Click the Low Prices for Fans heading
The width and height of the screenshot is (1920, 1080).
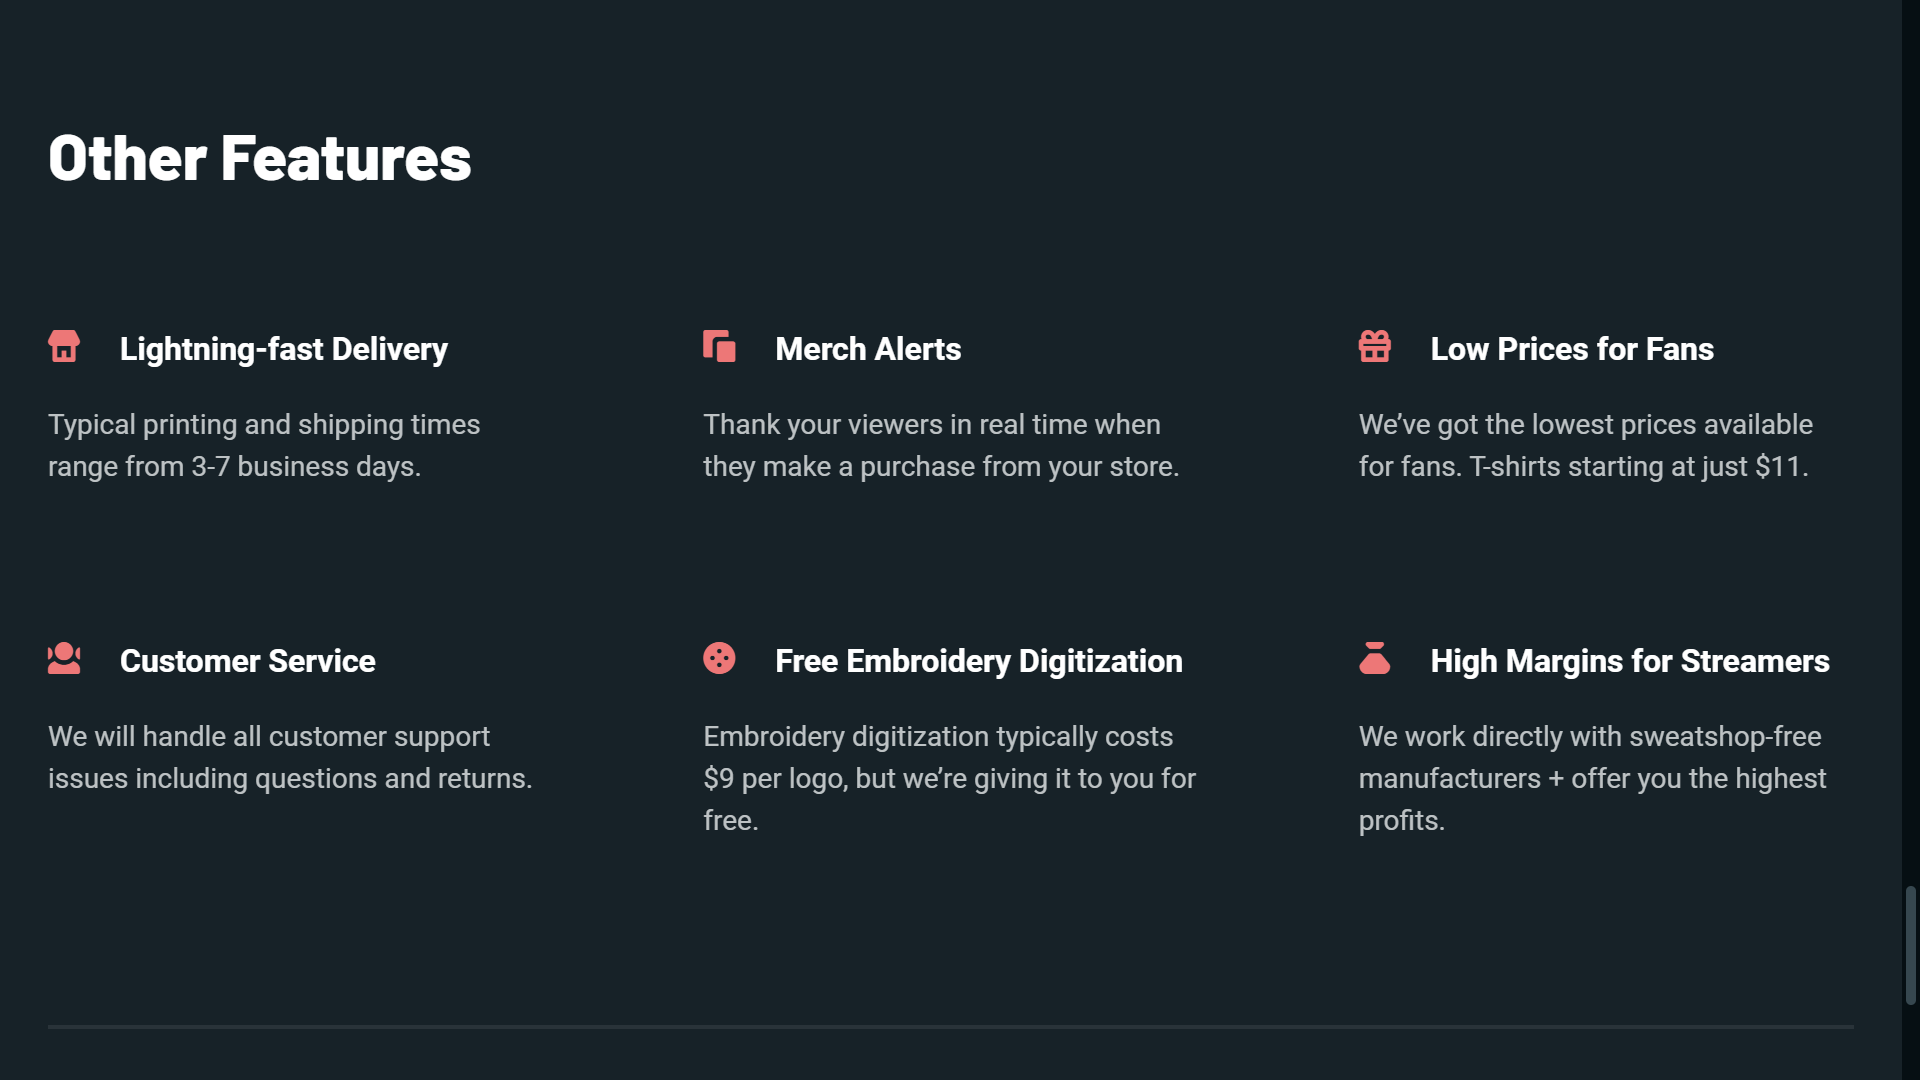(x=1572, y=349)
